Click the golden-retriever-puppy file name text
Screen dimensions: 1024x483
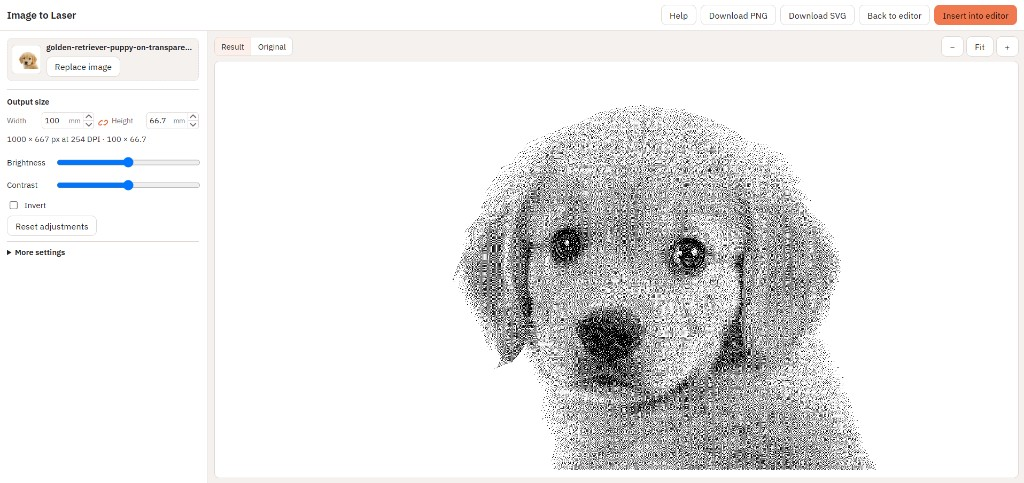[x=120, y=48]
